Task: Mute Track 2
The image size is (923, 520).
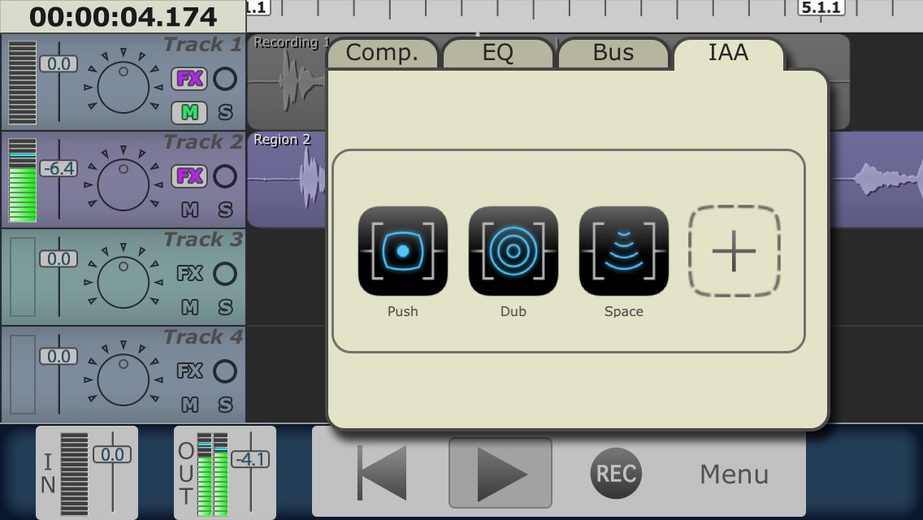Action: pyautogui.click(x=190, y=210)
